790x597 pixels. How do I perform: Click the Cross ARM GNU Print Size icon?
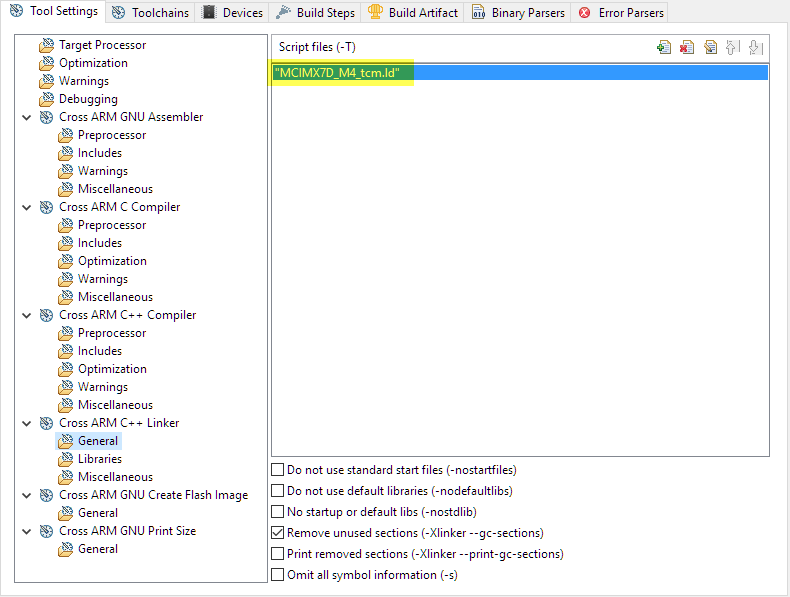(47, 531)
